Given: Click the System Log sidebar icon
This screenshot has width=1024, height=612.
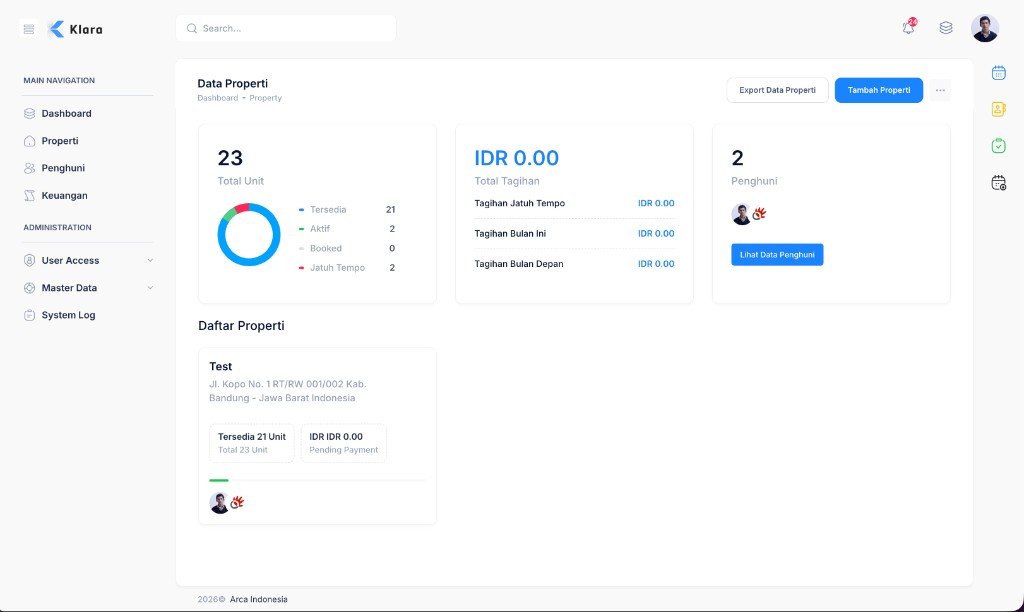Looking at the screenshot, I should tap(29, 315).
